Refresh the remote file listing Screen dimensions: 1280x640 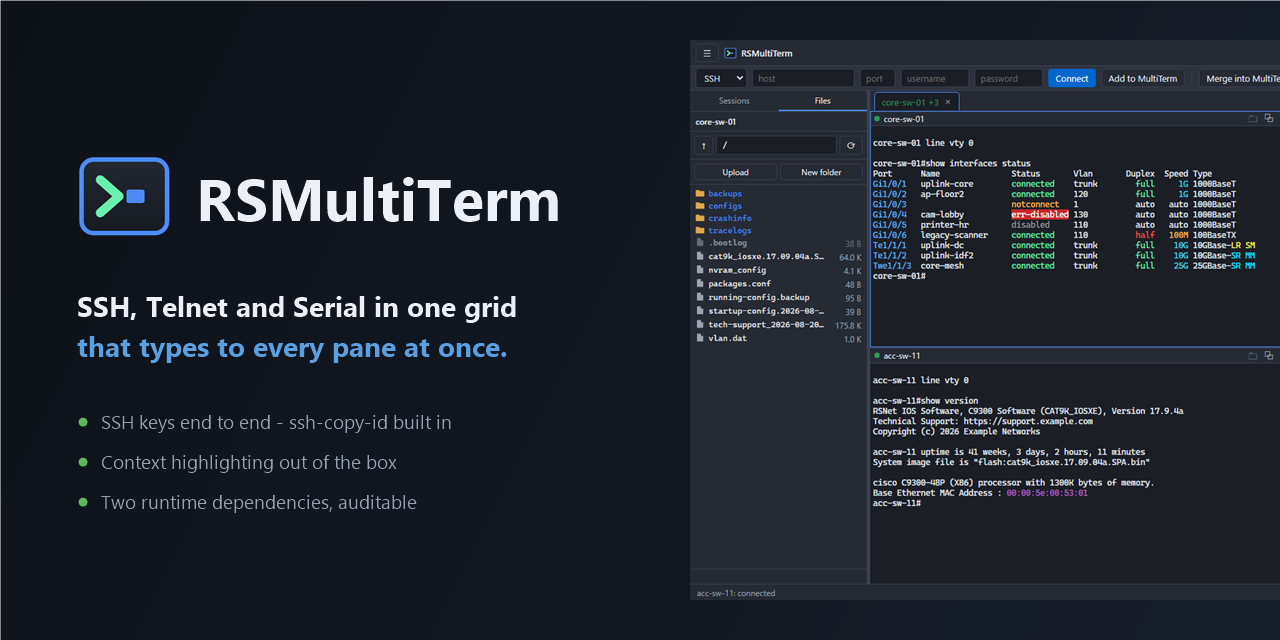click(851, 145)
